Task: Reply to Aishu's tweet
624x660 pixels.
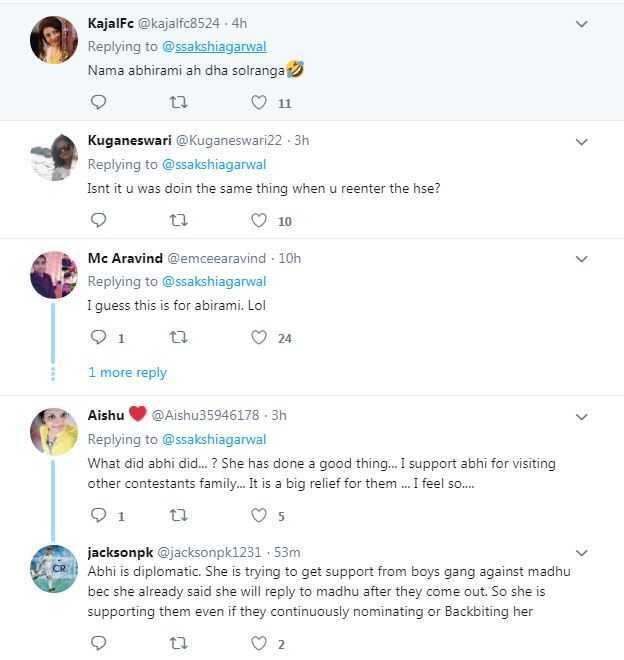Action: pyautogui.click(x=99, y=515)
